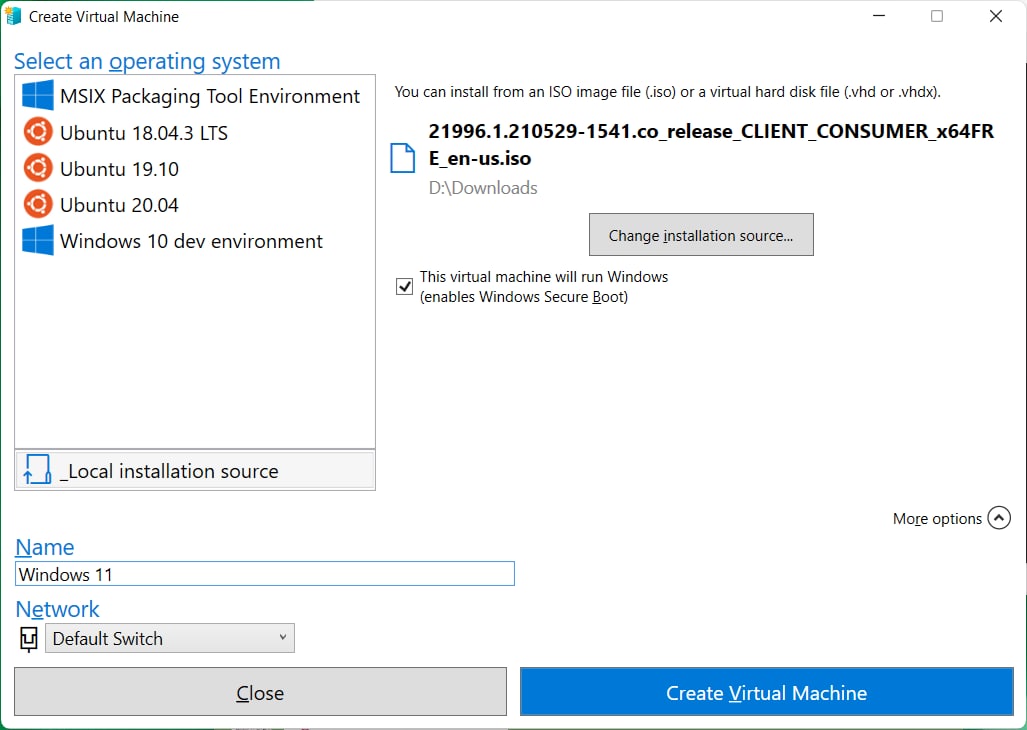Click the ISO file document icon

(403, 158)
